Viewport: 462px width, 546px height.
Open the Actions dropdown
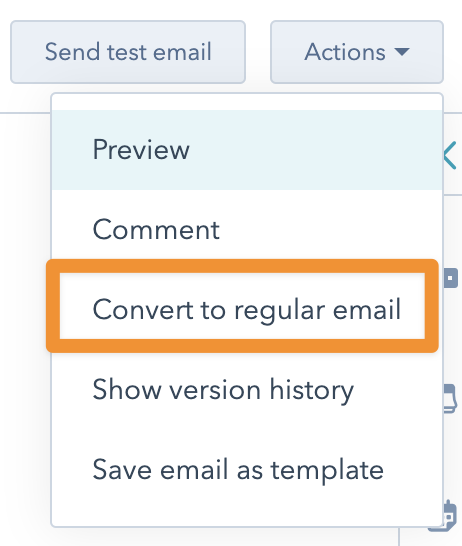[x=357, y=52]
